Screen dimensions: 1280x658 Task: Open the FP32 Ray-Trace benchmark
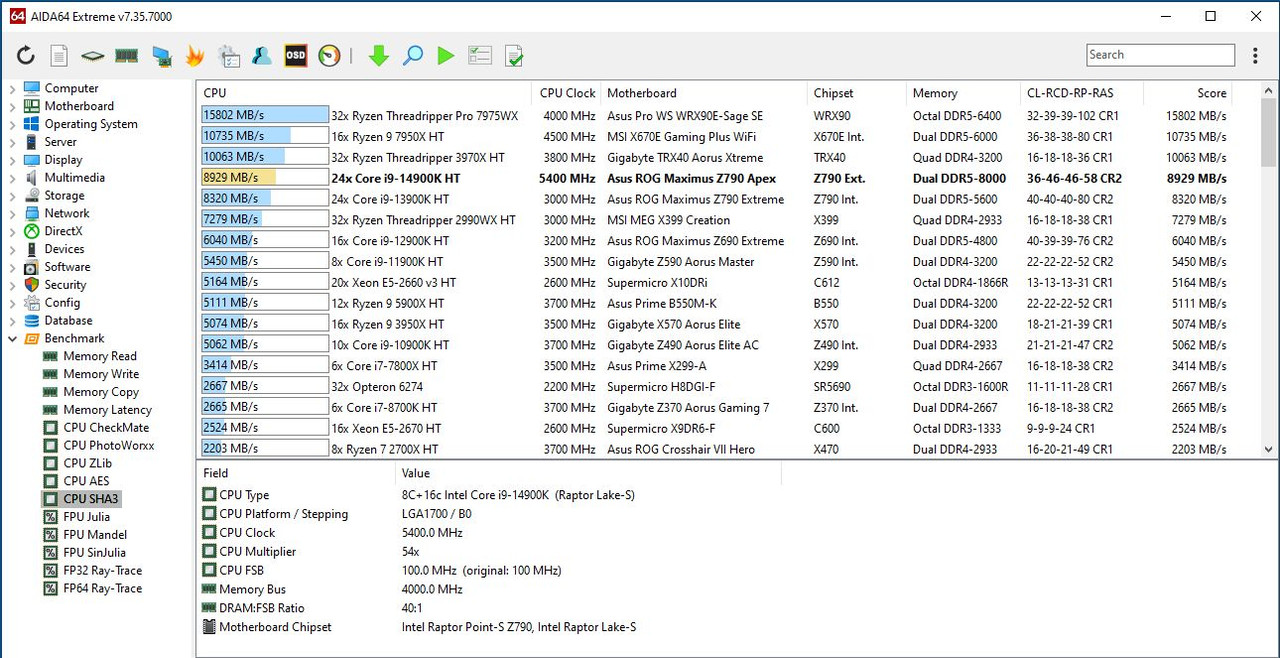pyautogui.click(x=103, y=570)
